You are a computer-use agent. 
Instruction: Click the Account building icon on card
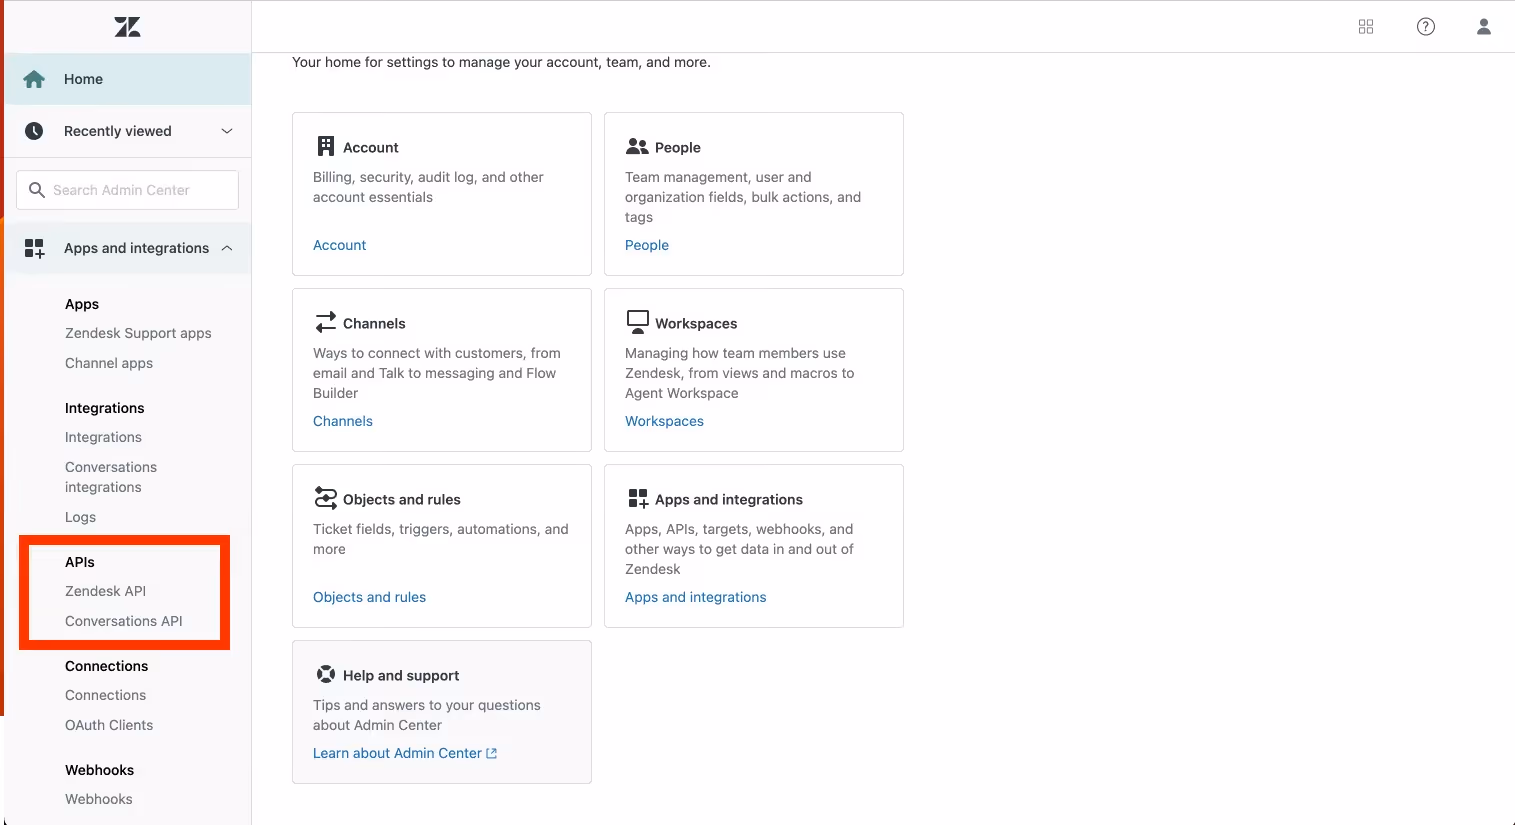(326, 146)
